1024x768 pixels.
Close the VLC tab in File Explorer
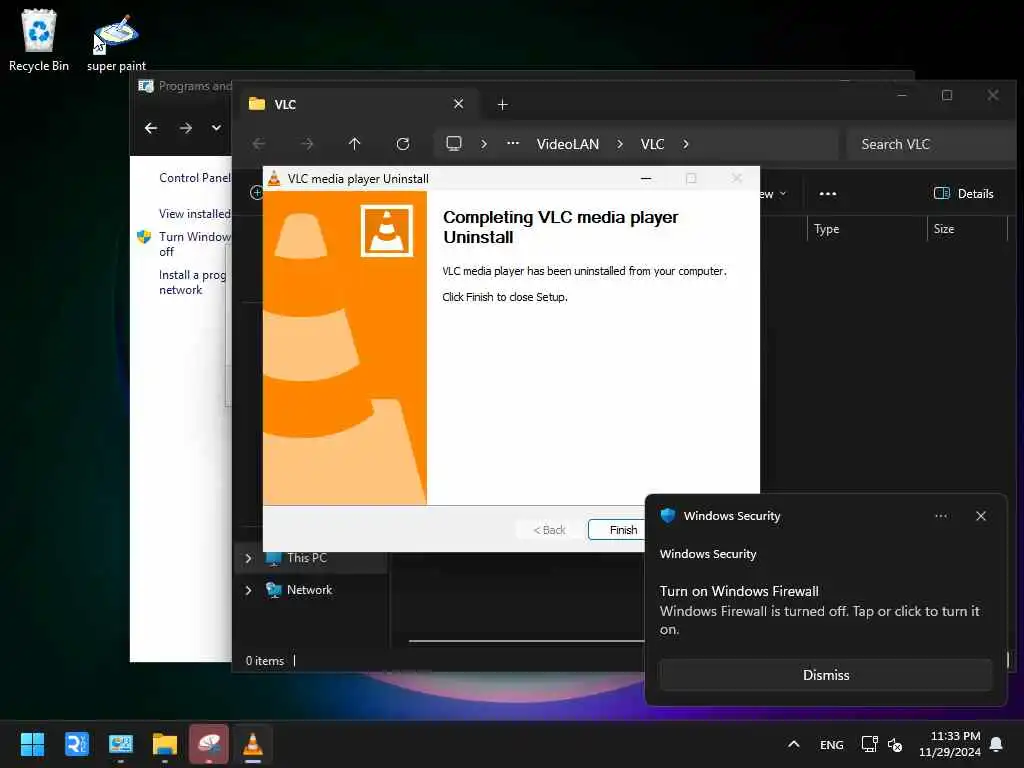coord(458,104)
